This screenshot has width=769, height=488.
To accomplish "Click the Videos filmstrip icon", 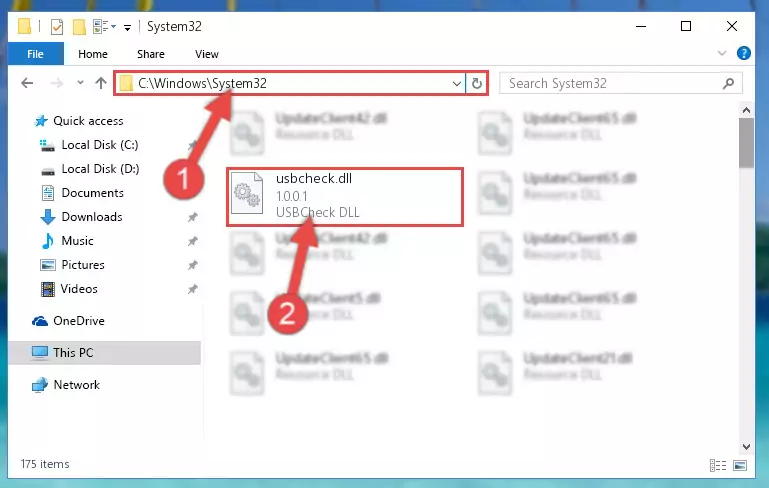I will click(48, 289).
